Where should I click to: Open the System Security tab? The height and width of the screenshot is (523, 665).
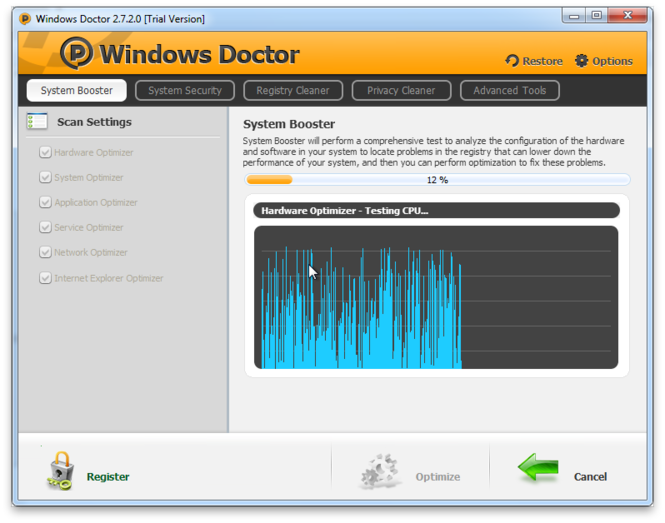185,90
